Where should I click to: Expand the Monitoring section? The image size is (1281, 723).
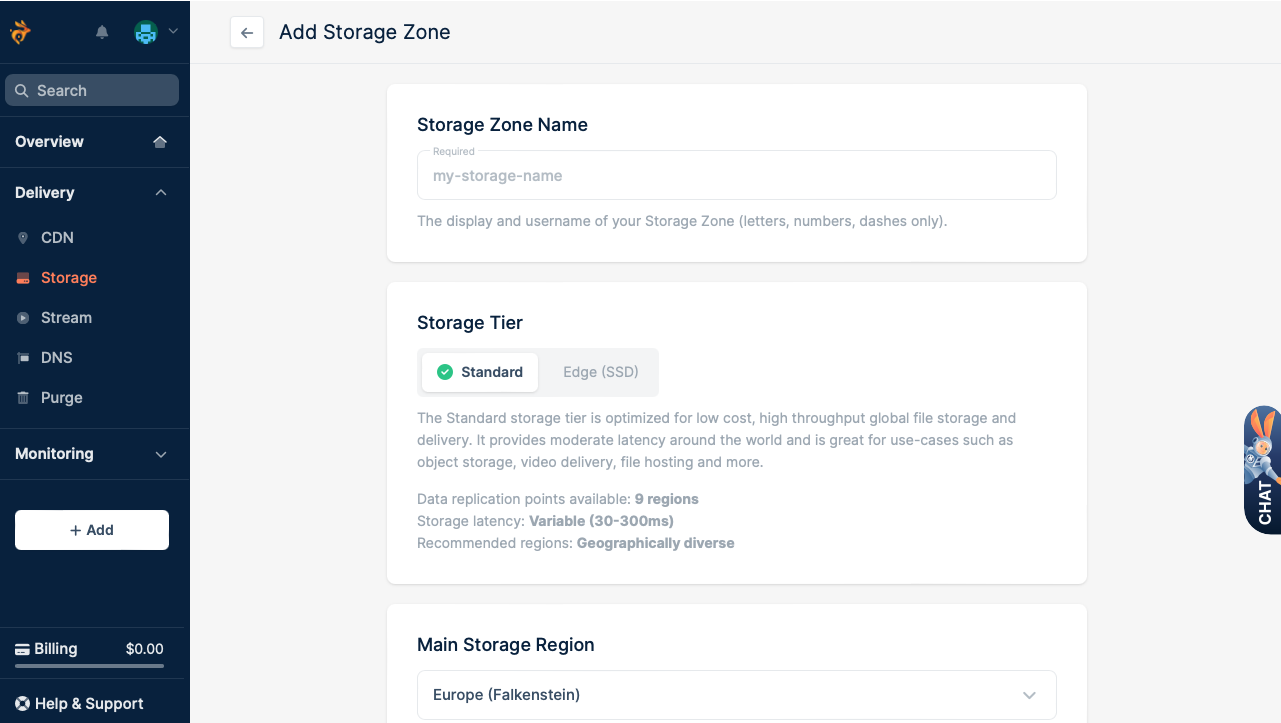[161, 454]
